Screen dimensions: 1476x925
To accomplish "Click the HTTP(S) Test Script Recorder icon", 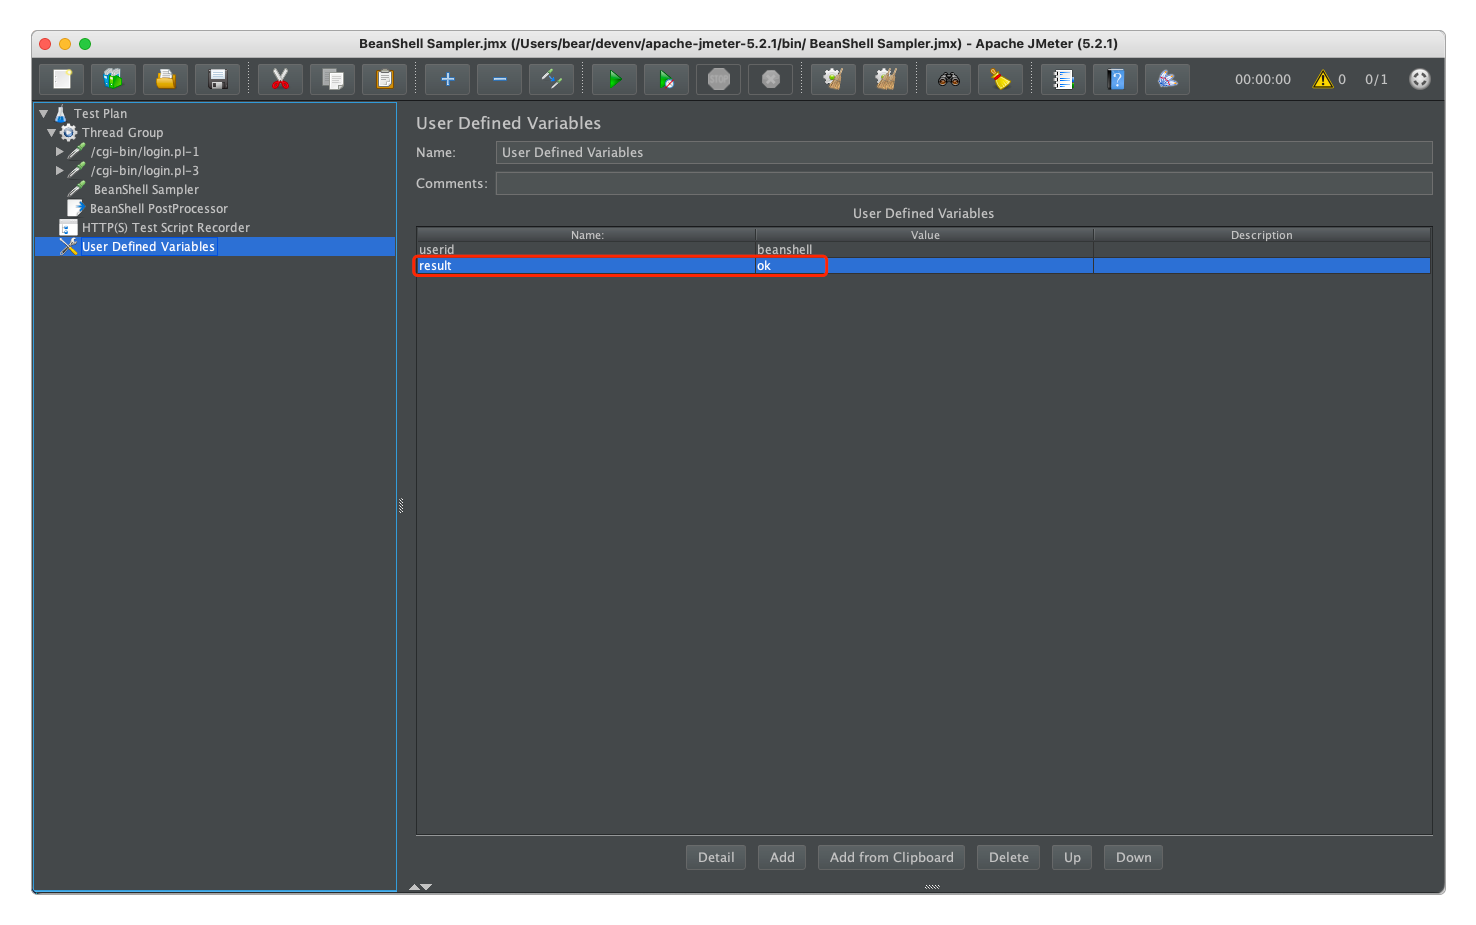I will [68, 228].
